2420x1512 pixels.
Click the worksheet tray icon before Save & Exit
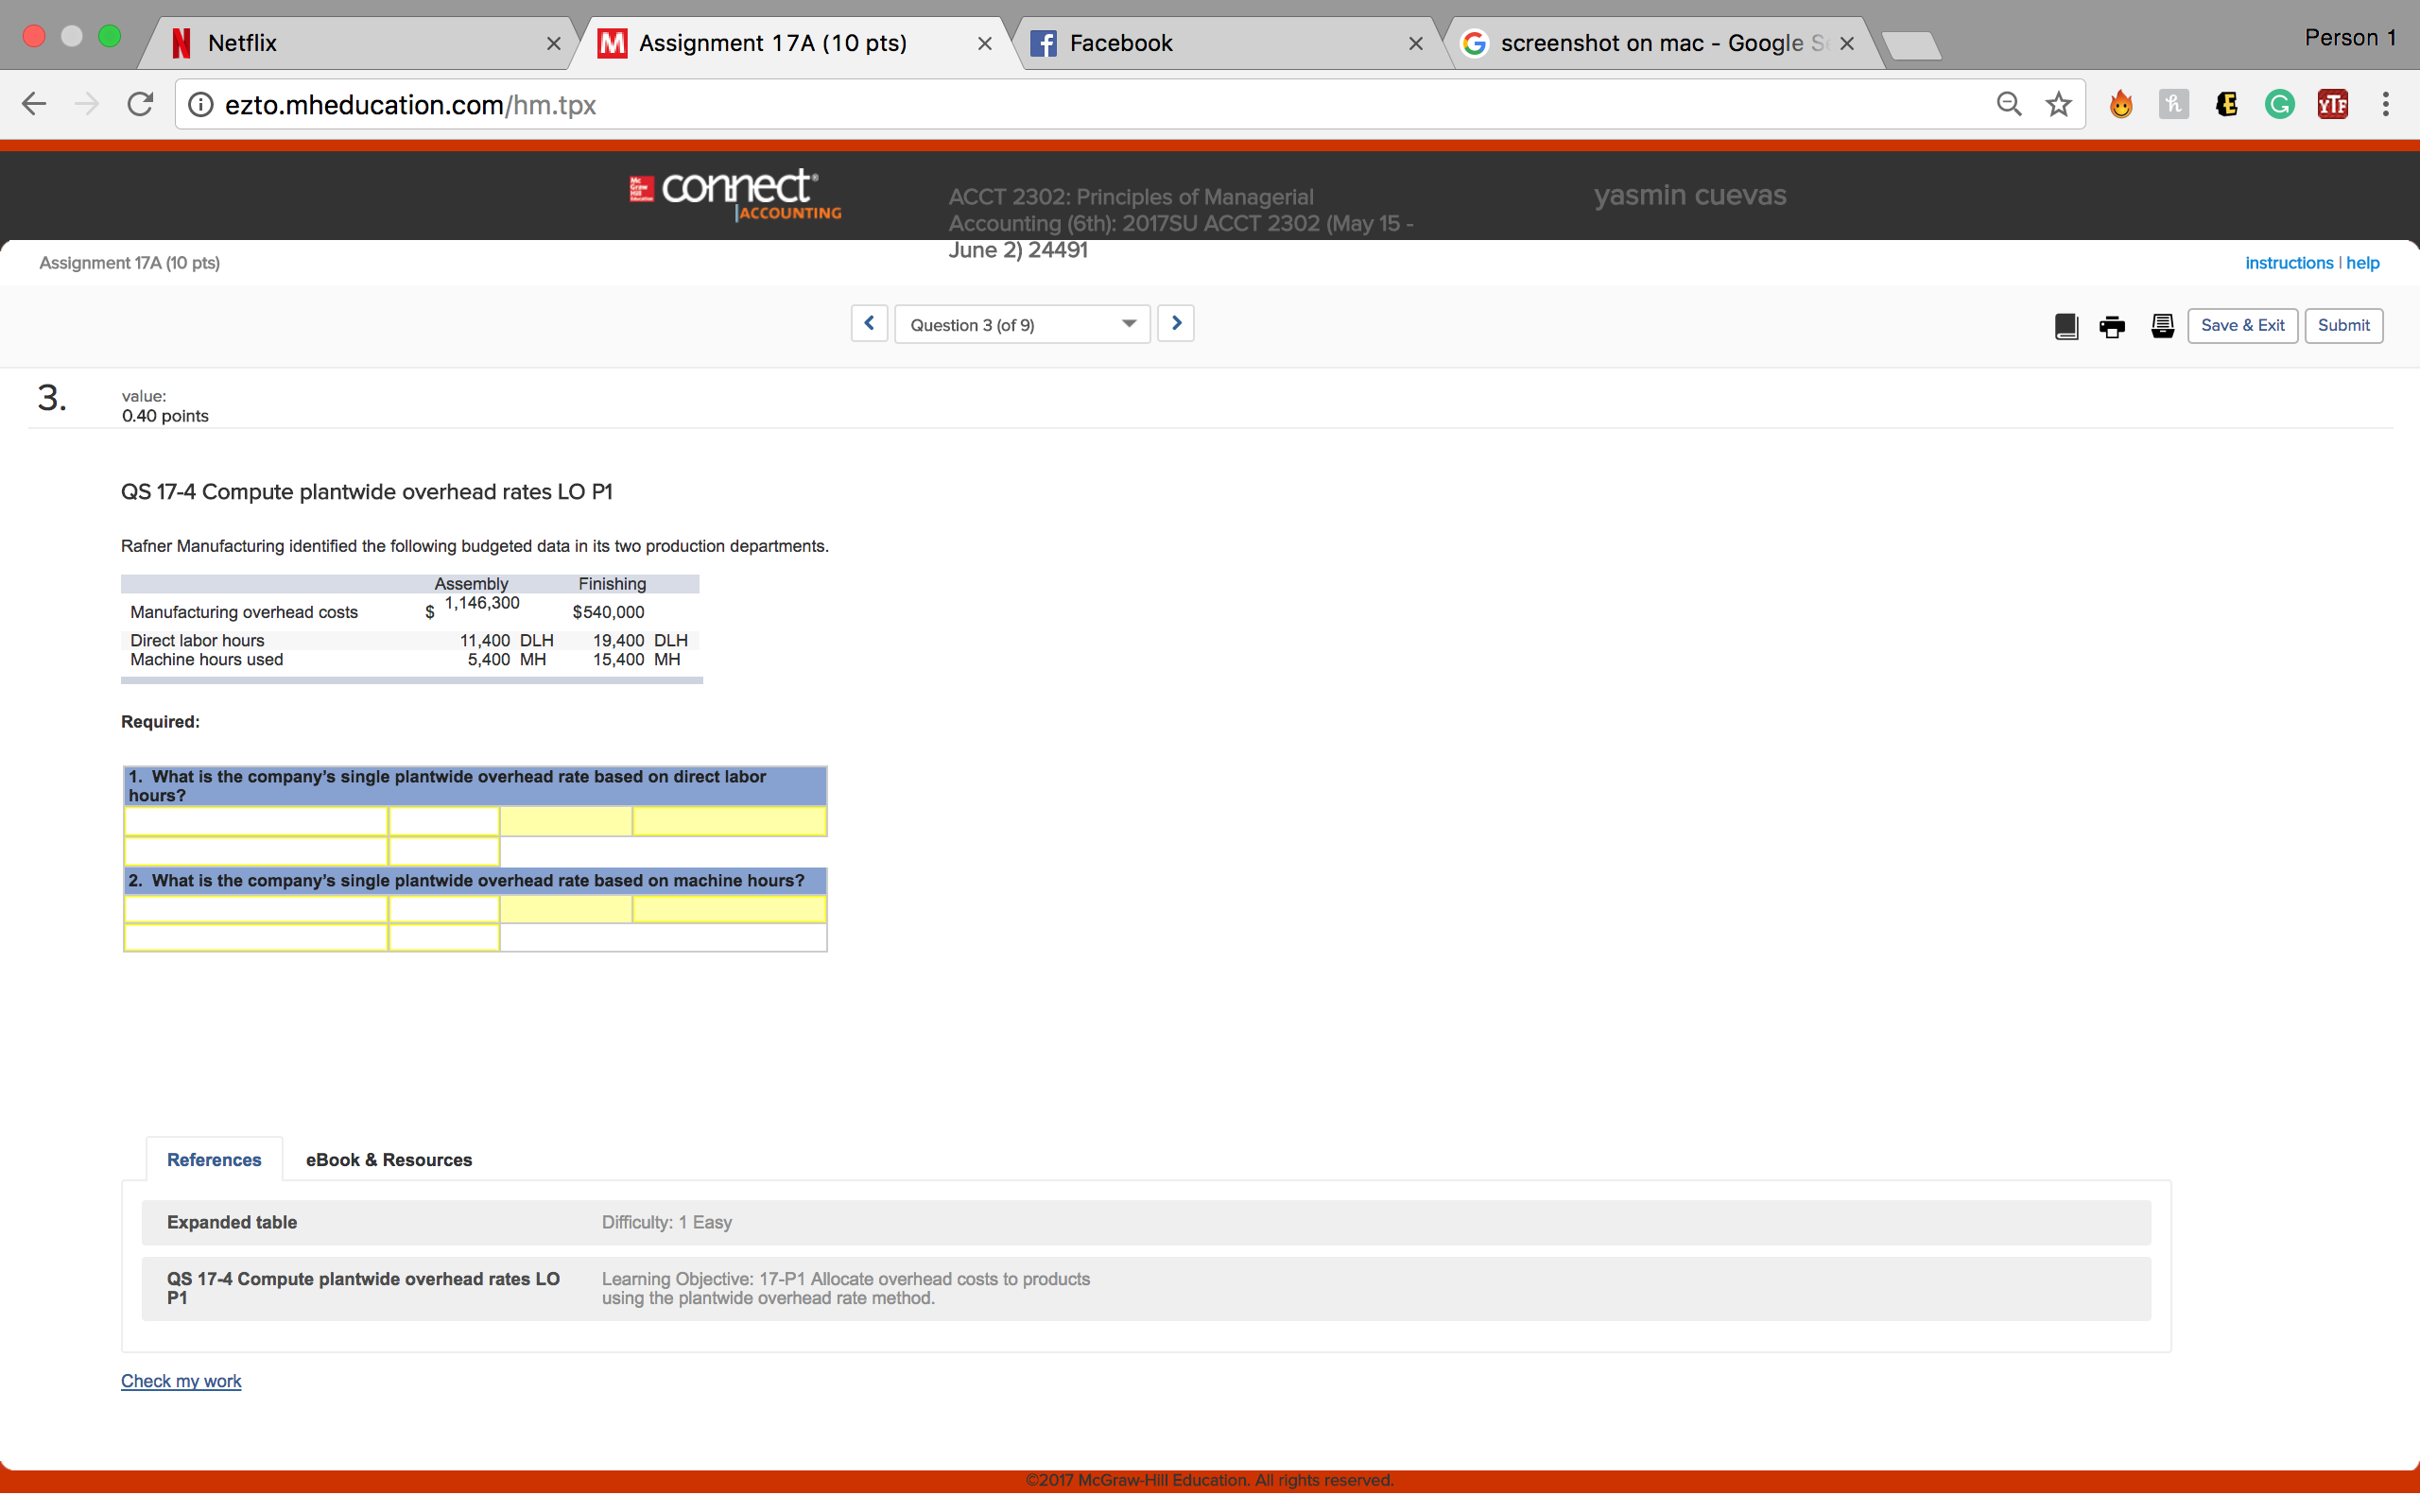2162,325
